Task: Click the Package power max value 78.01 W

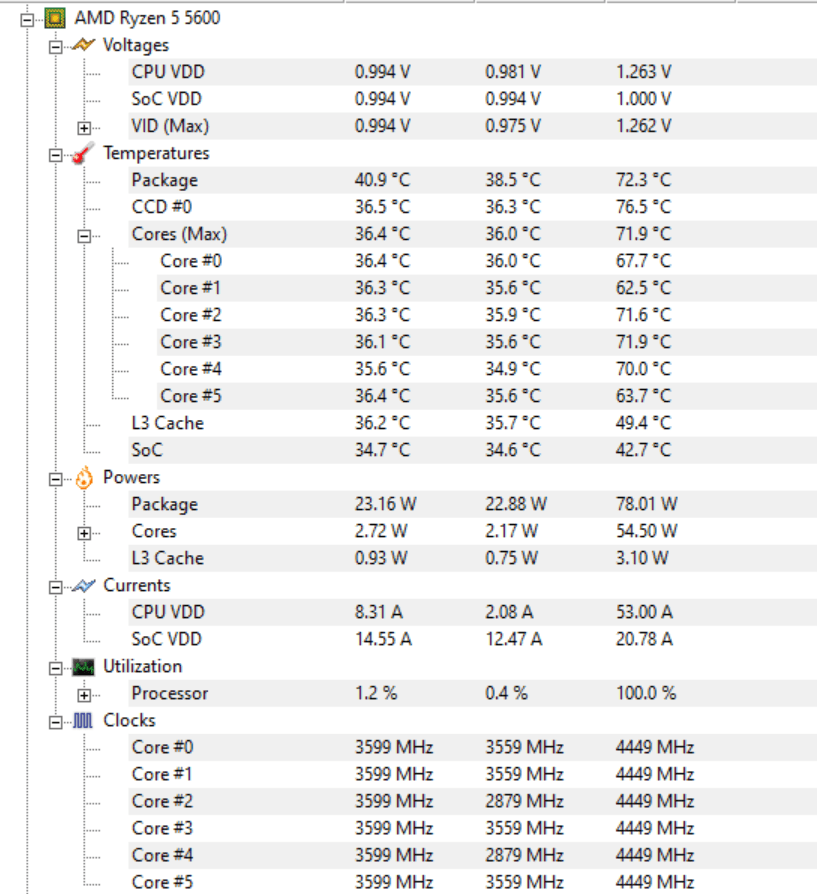Action: point(646,504)
